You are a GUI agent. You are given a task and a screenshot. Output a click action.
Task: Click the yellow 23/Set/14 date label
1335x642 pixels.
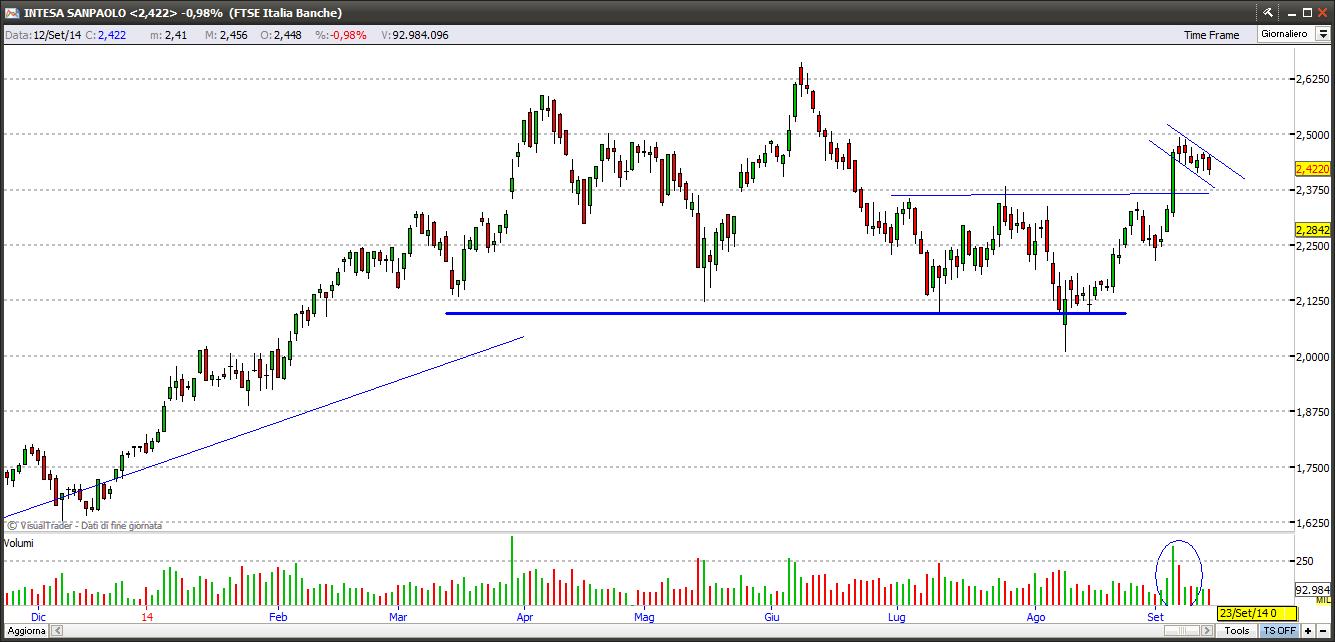click(x=1257, y=613)
